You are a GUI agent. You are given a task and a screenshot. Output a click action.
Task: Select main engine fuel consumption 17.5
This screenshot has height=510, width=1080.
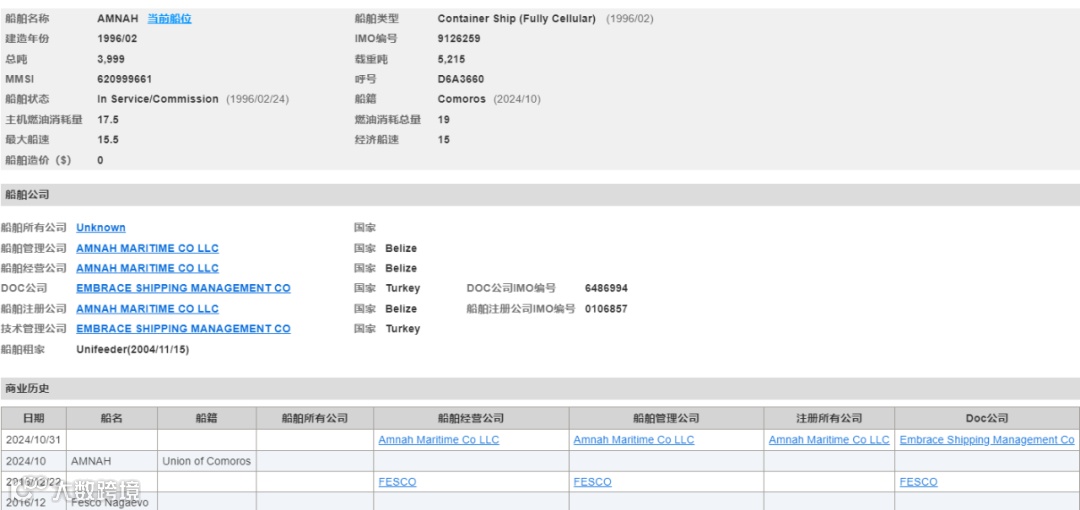coord(108,119)
